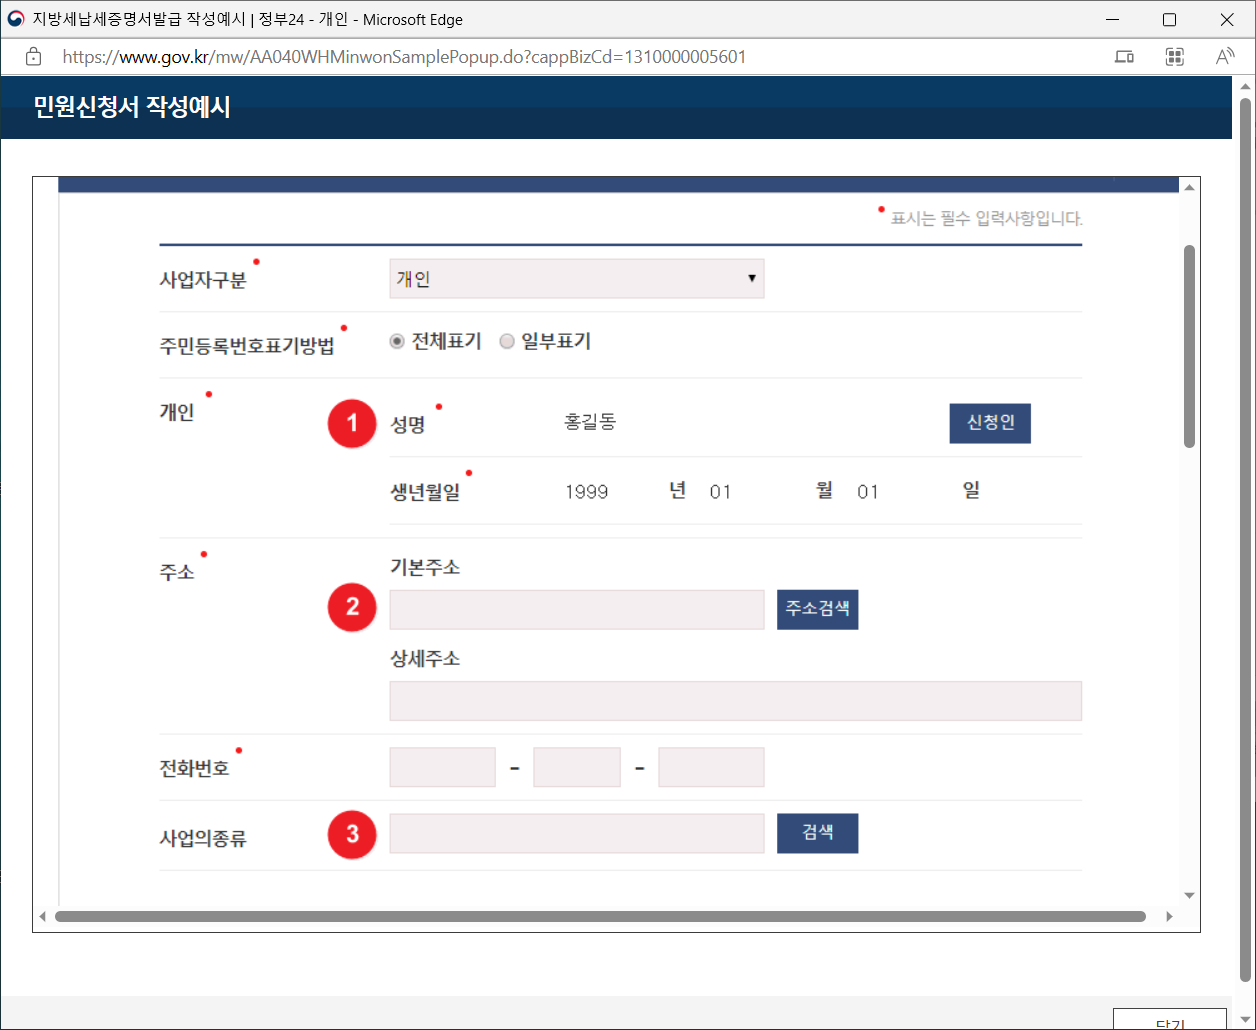This screenshot has height=1030, width=1256.
Task: Click the 신청인 button
Action: tap(990, 423)
